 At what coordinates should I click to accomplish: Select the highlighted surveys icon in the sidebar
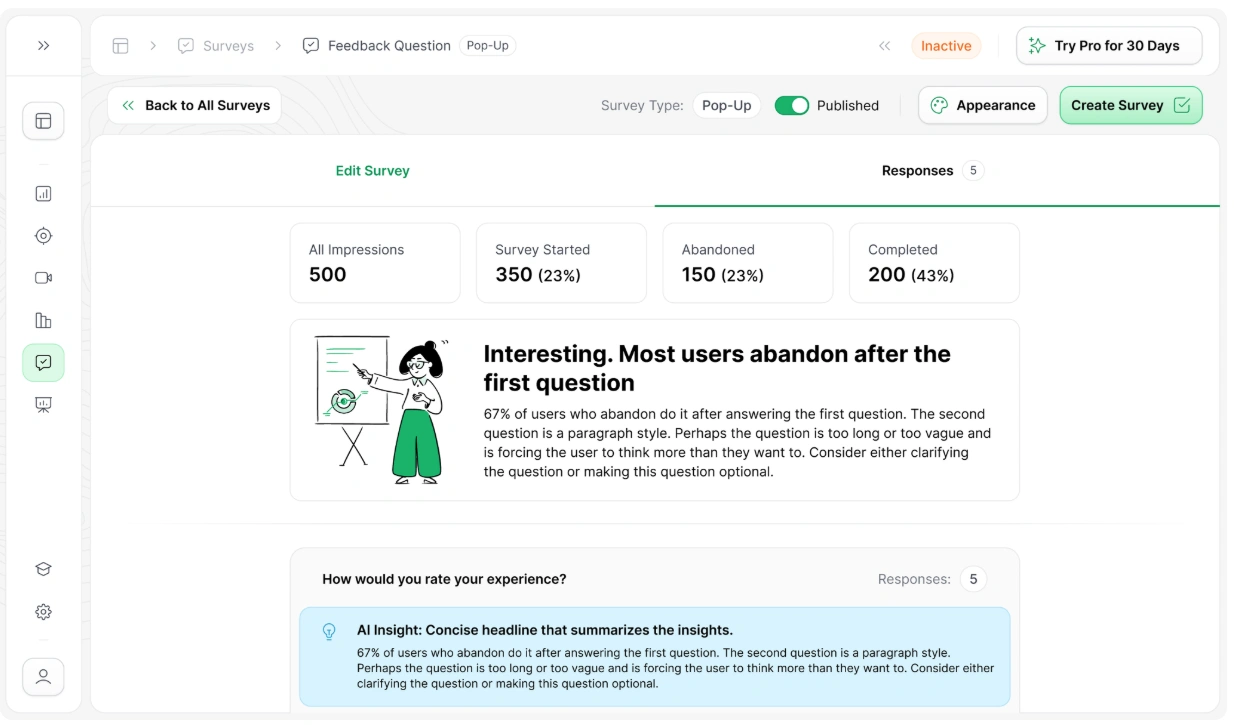(x=43, y=363)
